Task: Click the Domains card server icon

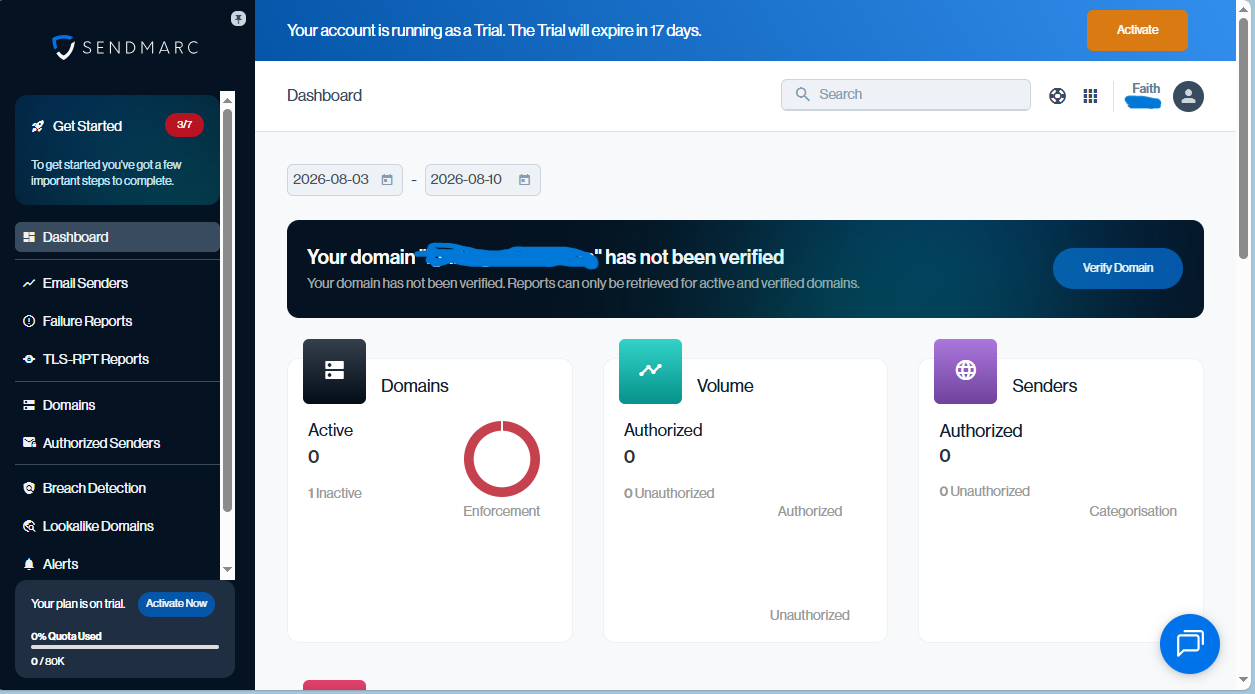Action: click(334, 371)
